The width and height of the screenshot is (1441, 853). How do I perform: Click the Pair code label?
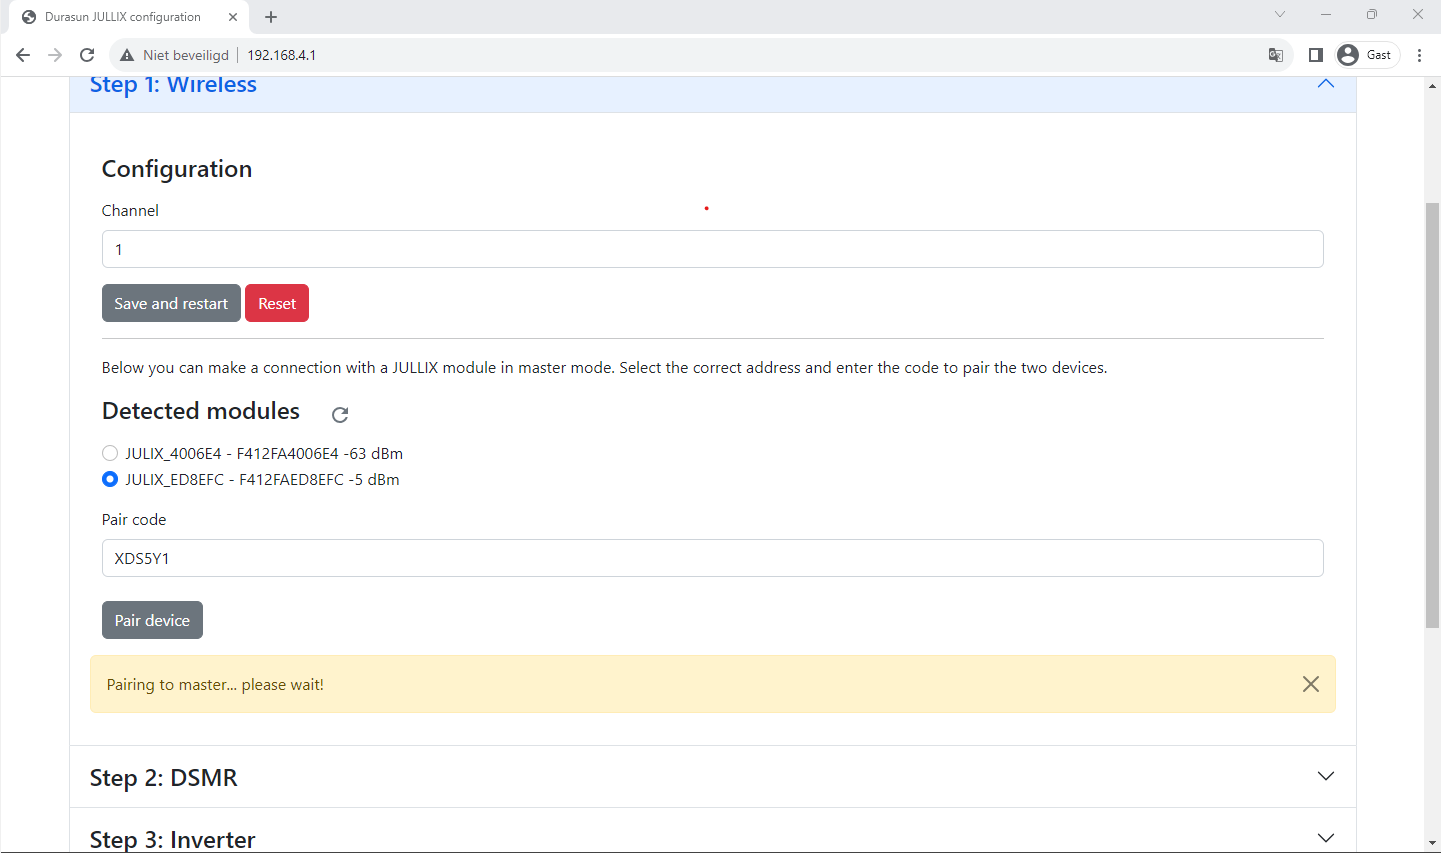[x=134, y=519]
